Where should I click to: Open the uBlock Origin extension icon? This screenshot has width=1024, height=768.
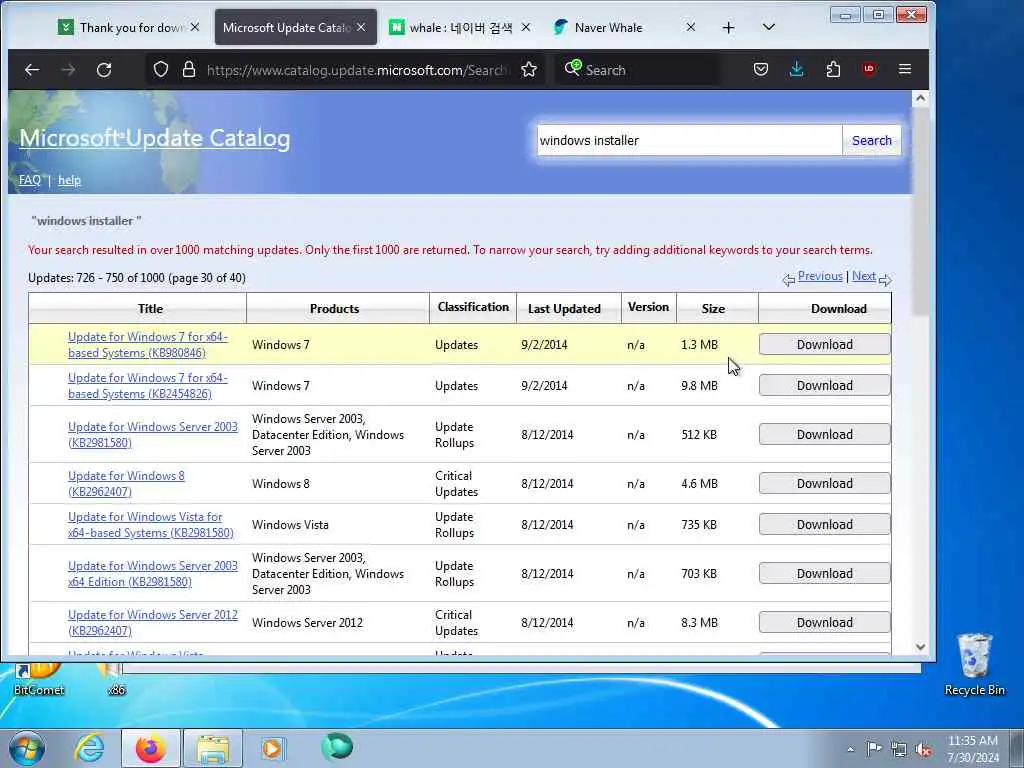click(x=869, y=69)
